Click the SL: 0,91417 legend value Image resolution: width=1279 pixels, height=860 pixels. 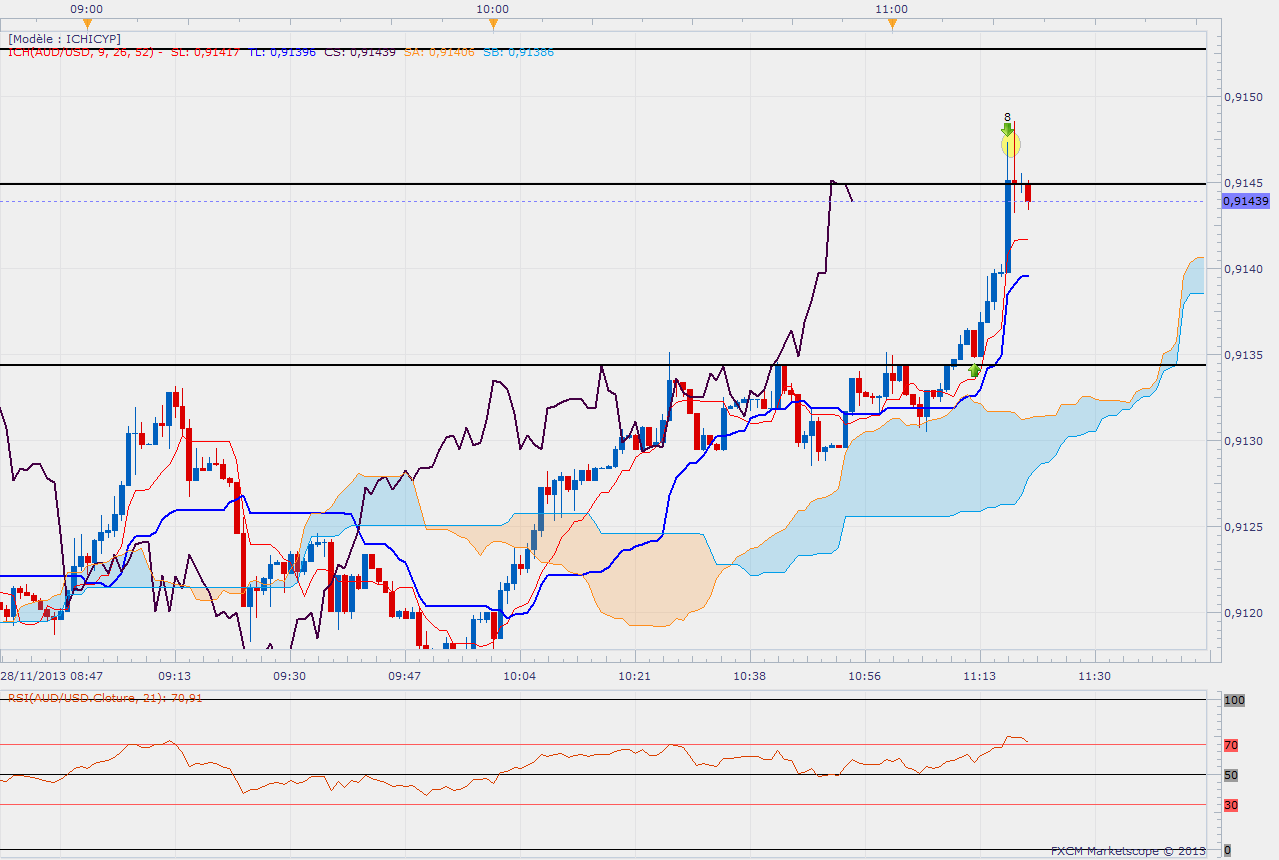(205, 52)
